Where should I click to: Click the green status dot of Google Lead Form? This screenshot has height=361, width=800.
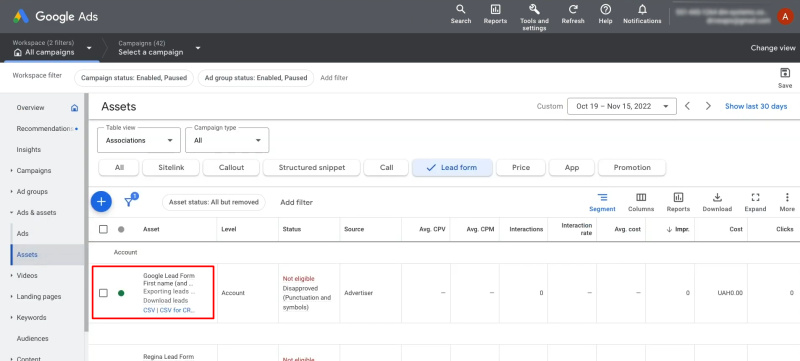[x=121, y=293]
